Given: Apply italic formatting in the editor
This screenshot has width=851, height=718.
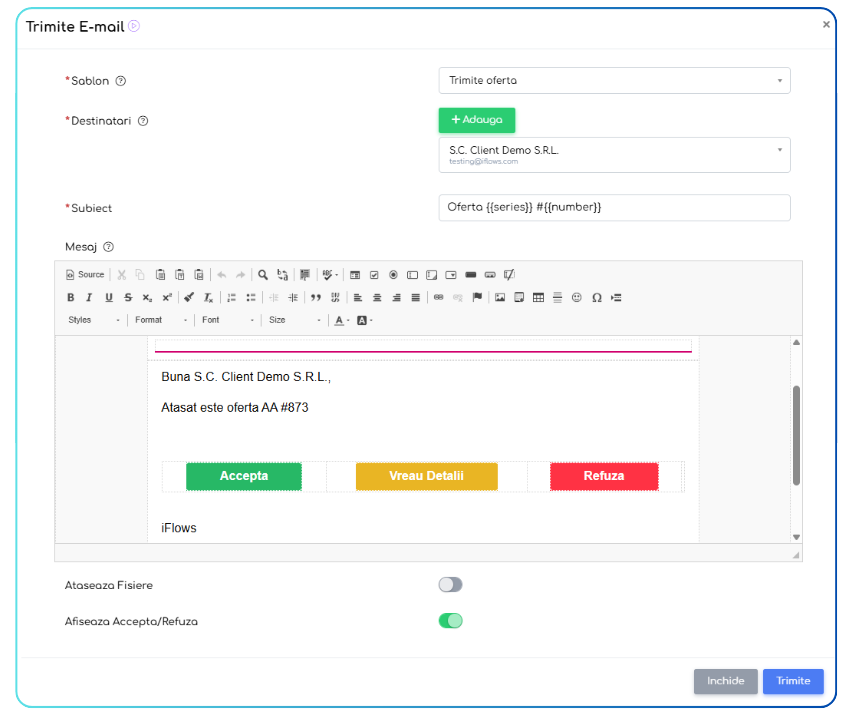Looking at the screenshot, I should pos(89,298).
